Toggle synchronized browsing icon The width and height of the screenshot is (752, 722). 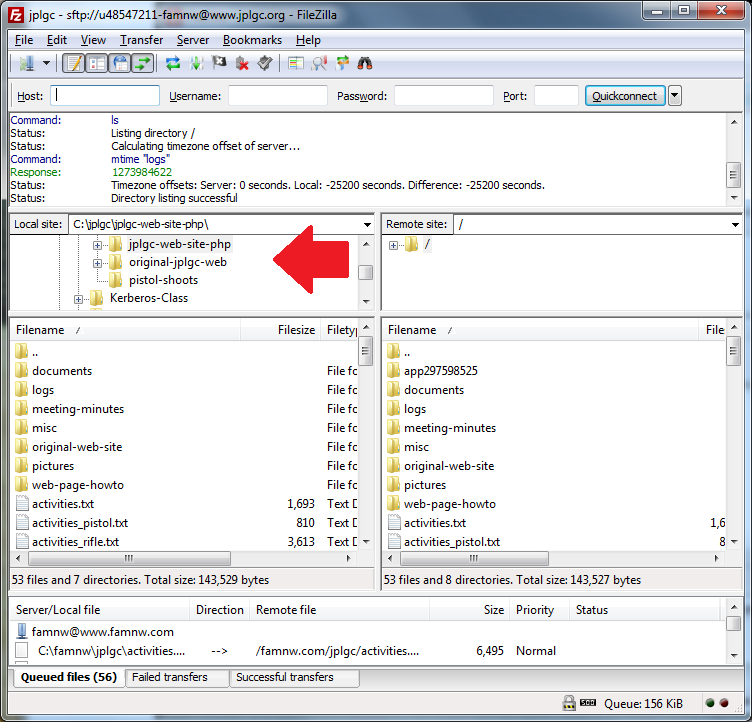tap(342, 64)
